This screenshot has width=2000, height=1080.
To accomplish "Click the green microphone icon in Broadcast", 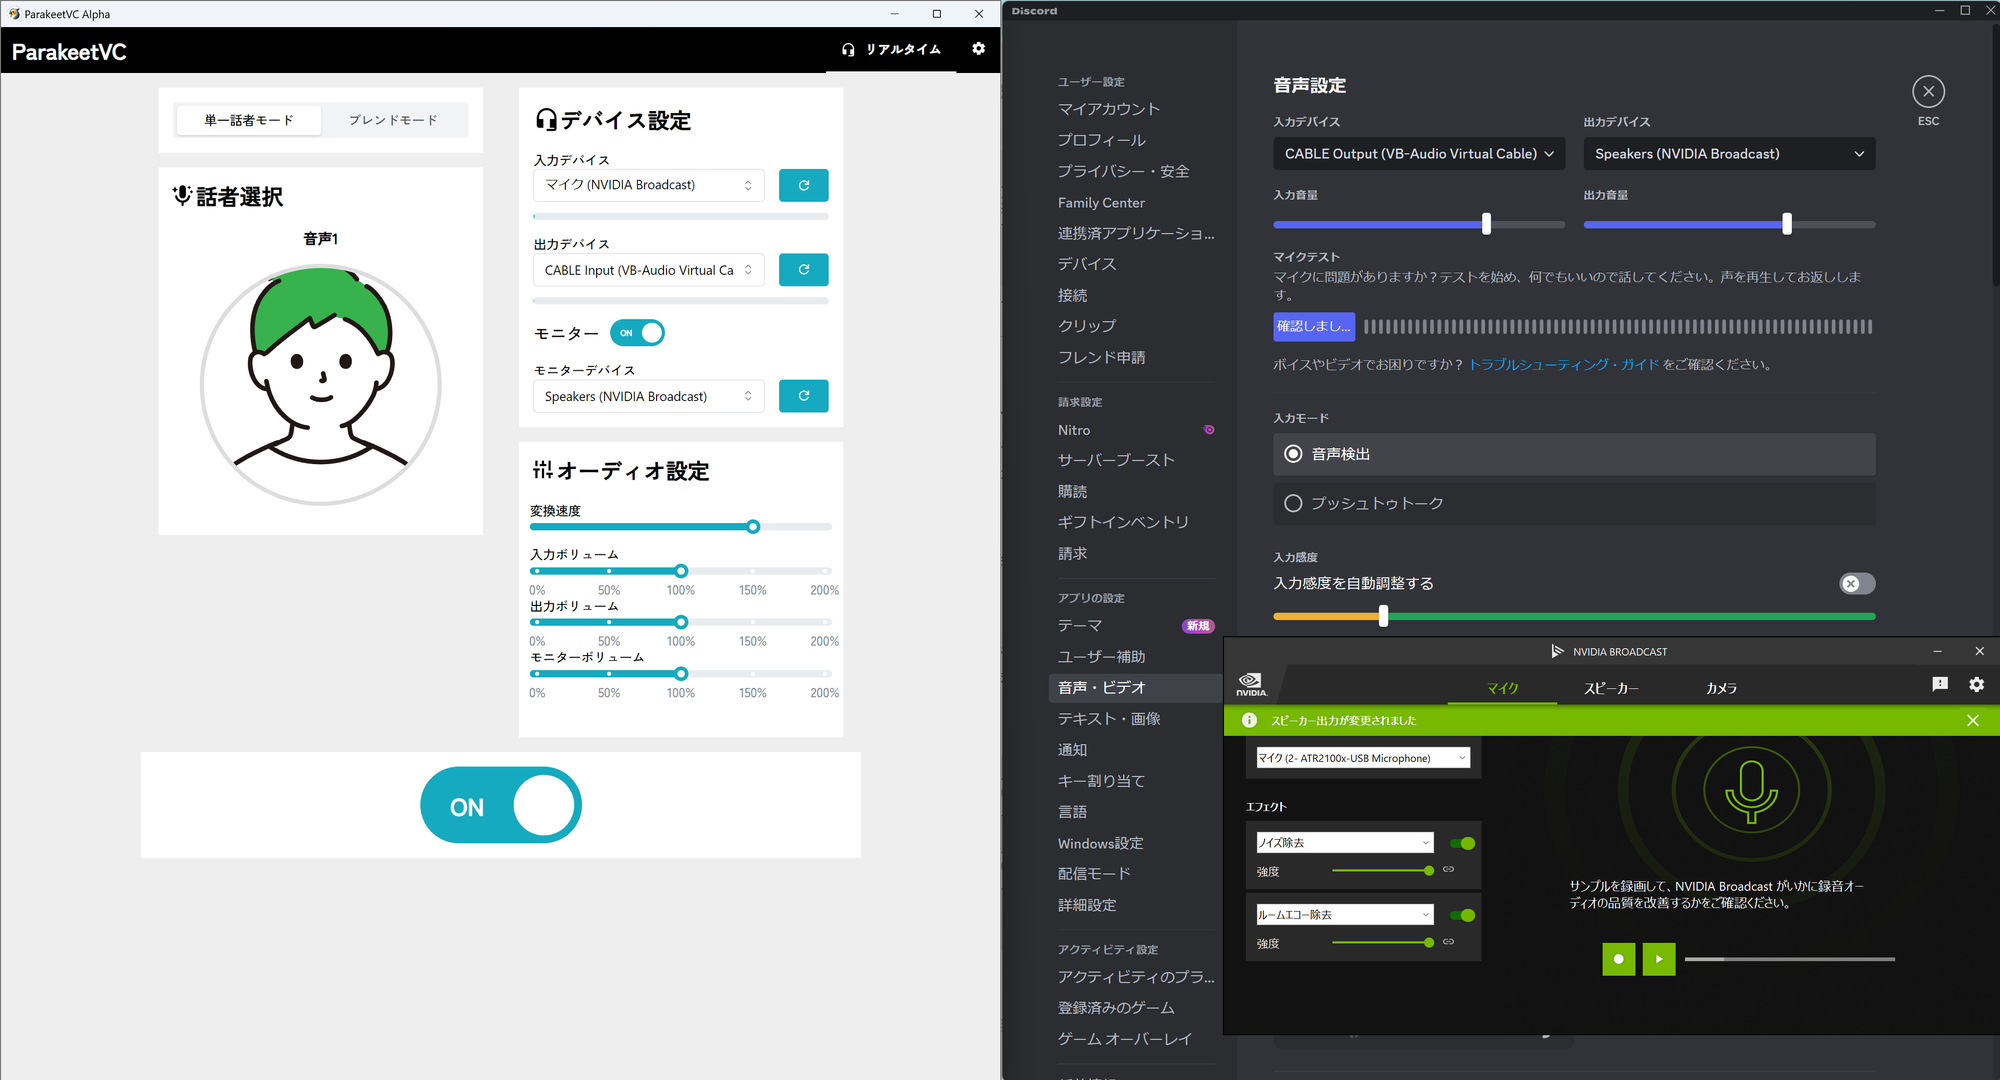I will pos(1751,790).
